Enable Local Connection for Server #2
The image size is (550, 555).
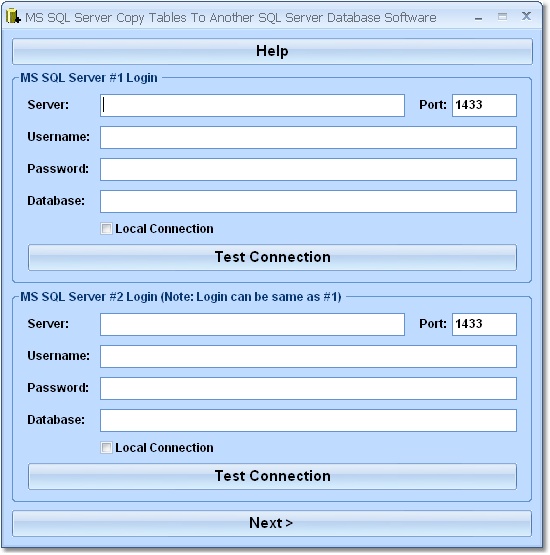tap(106, 448)
